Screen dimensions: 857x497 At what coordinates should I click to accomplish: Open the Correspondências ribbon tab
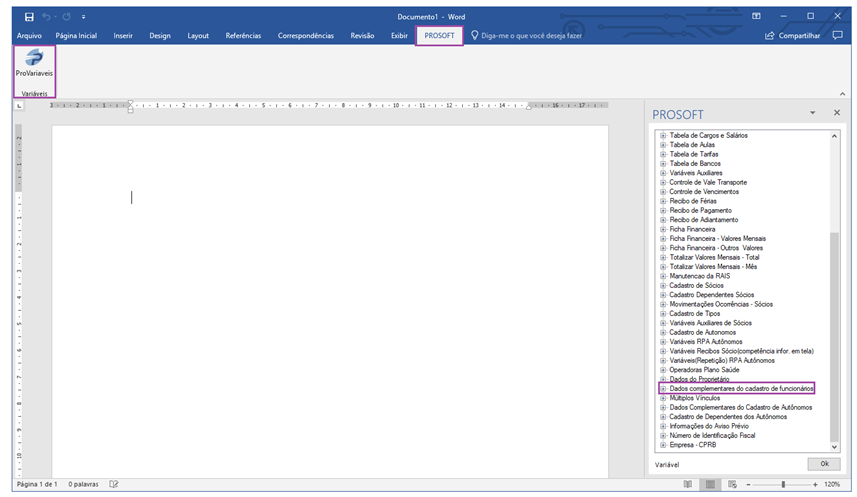click(306, 36)
